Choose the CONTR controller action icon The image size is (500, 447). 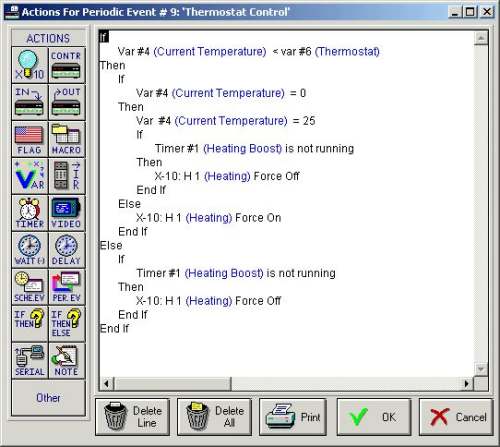tap(66, 65)
